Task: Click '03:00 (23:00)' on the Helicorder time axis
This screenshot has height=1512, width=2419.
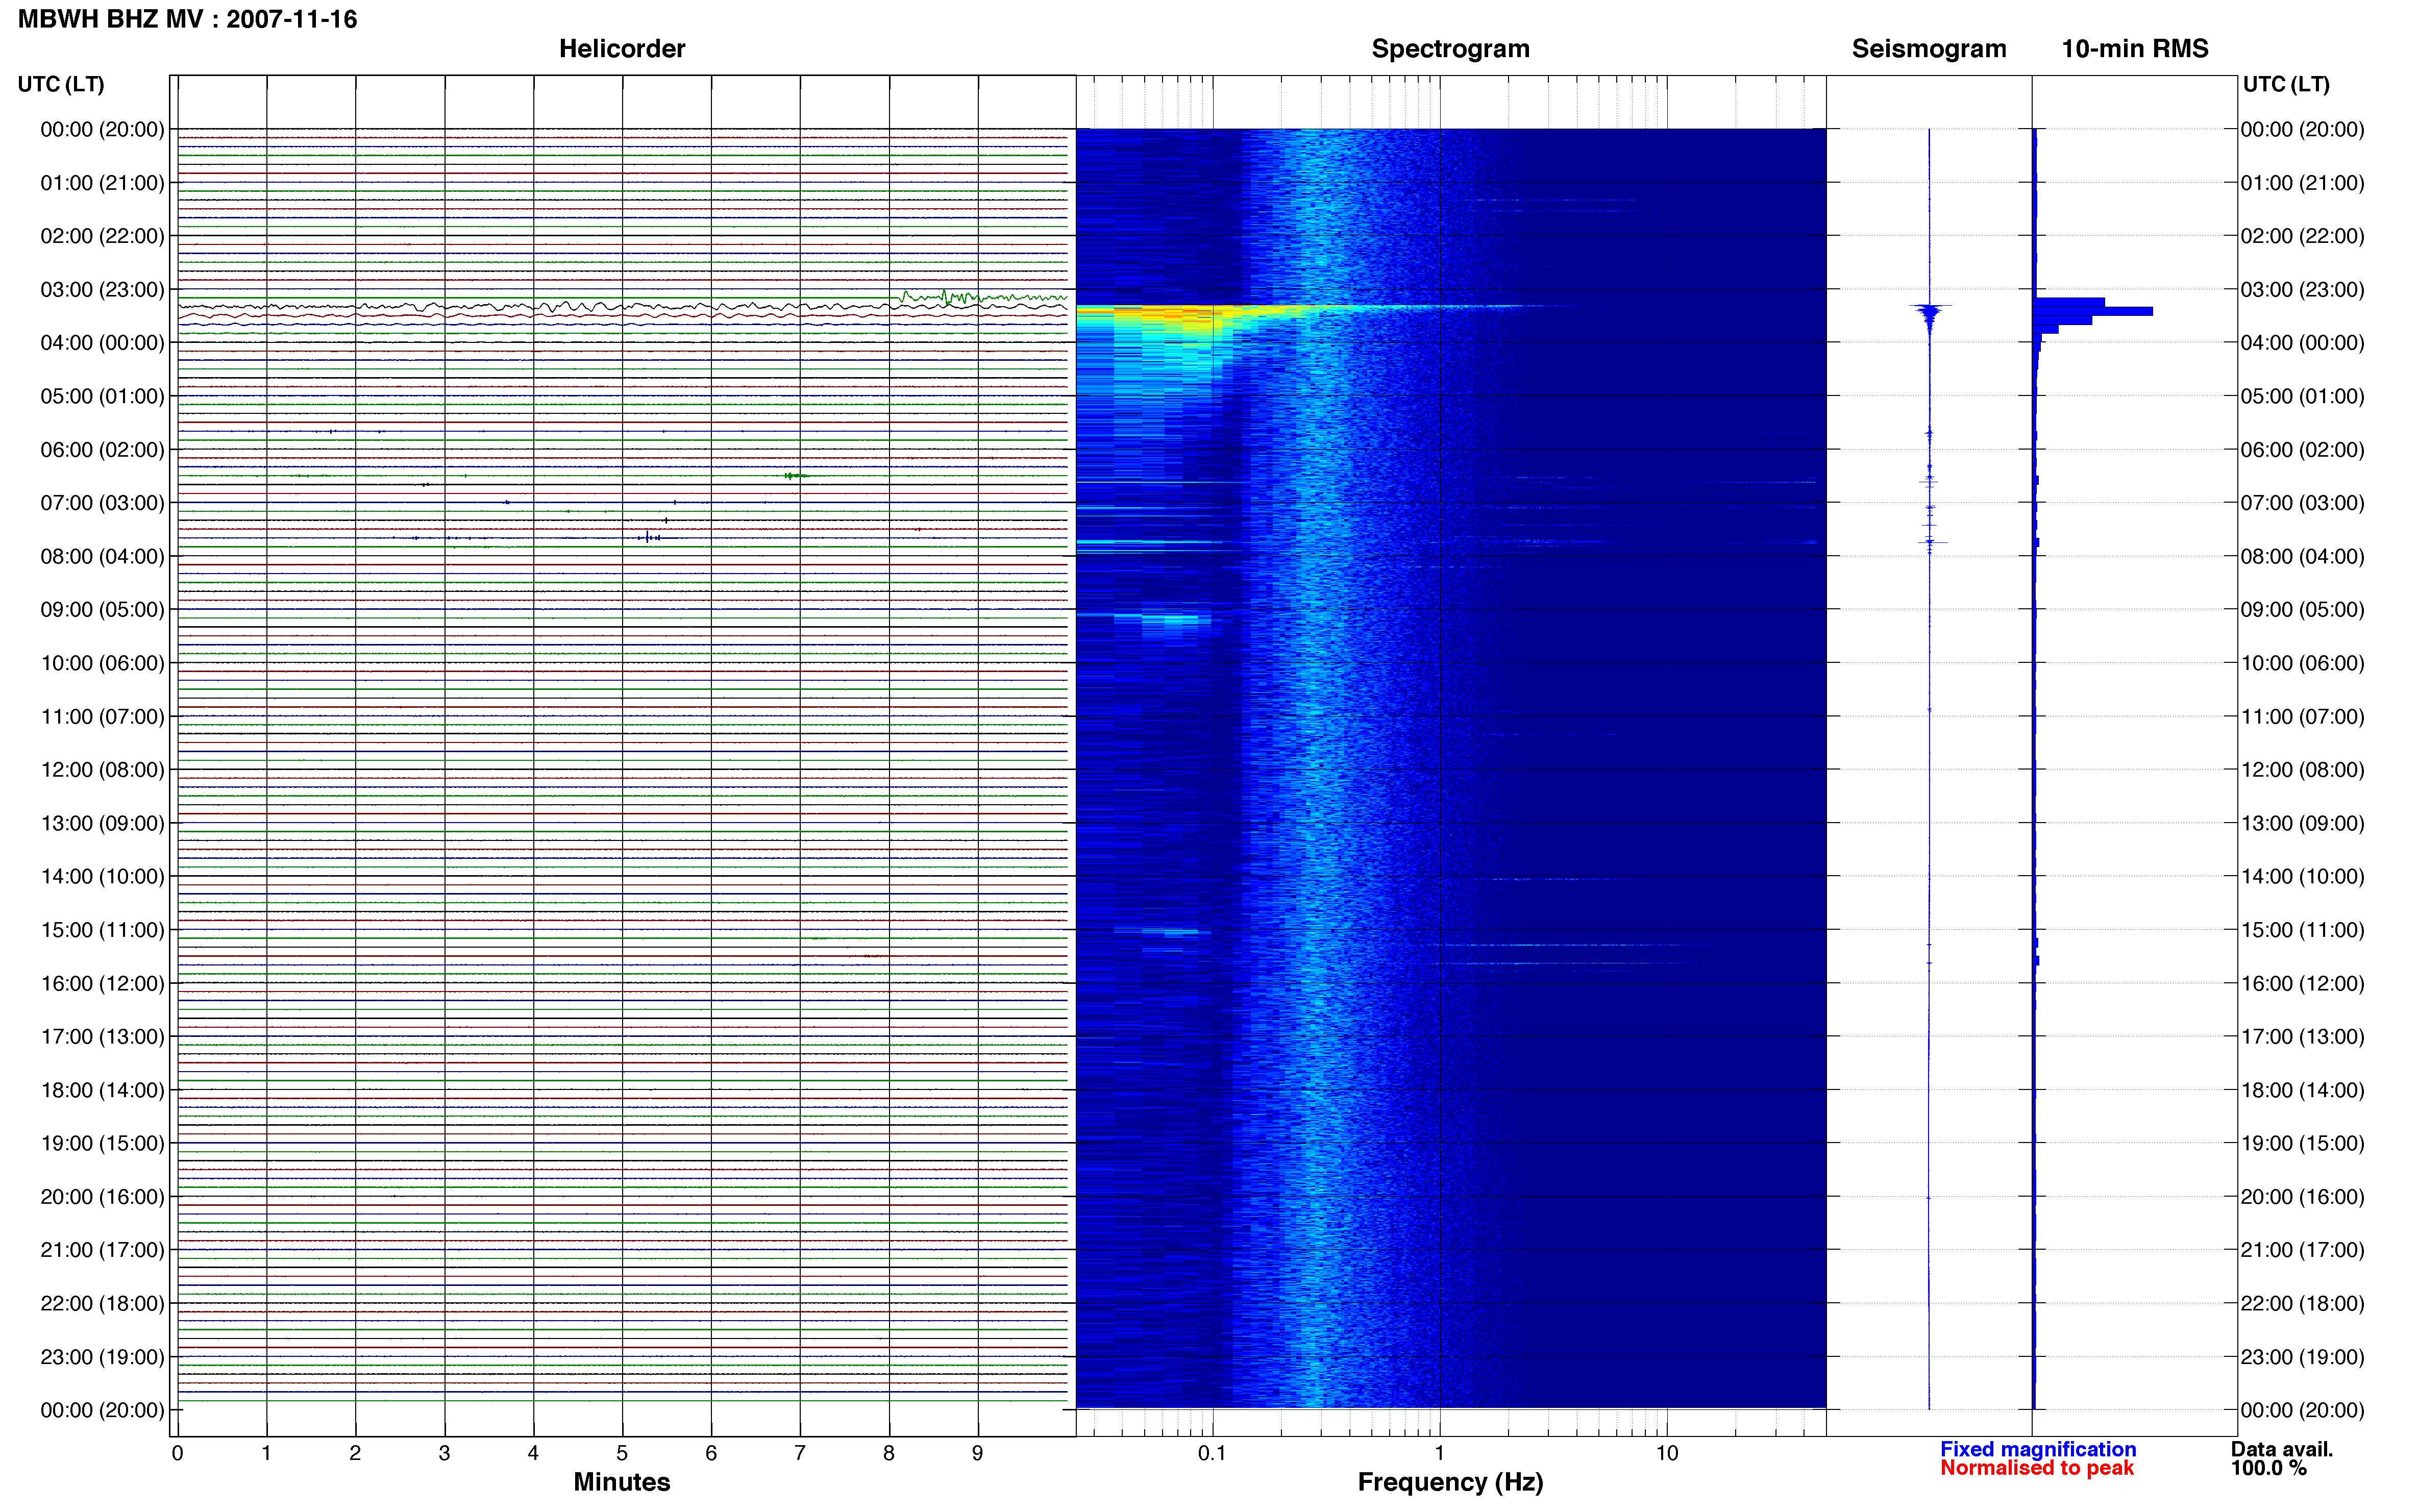Action: [102, 290]
